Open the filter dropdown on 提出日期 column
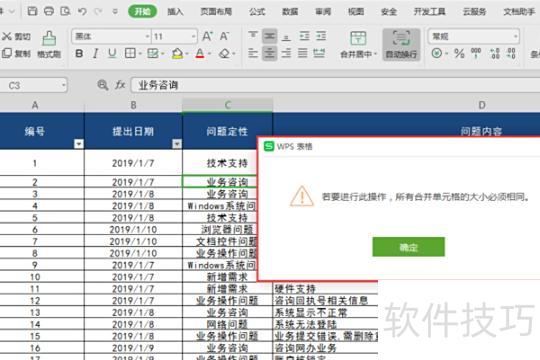The height and width of the screenshot is (360, 540). 177,144
